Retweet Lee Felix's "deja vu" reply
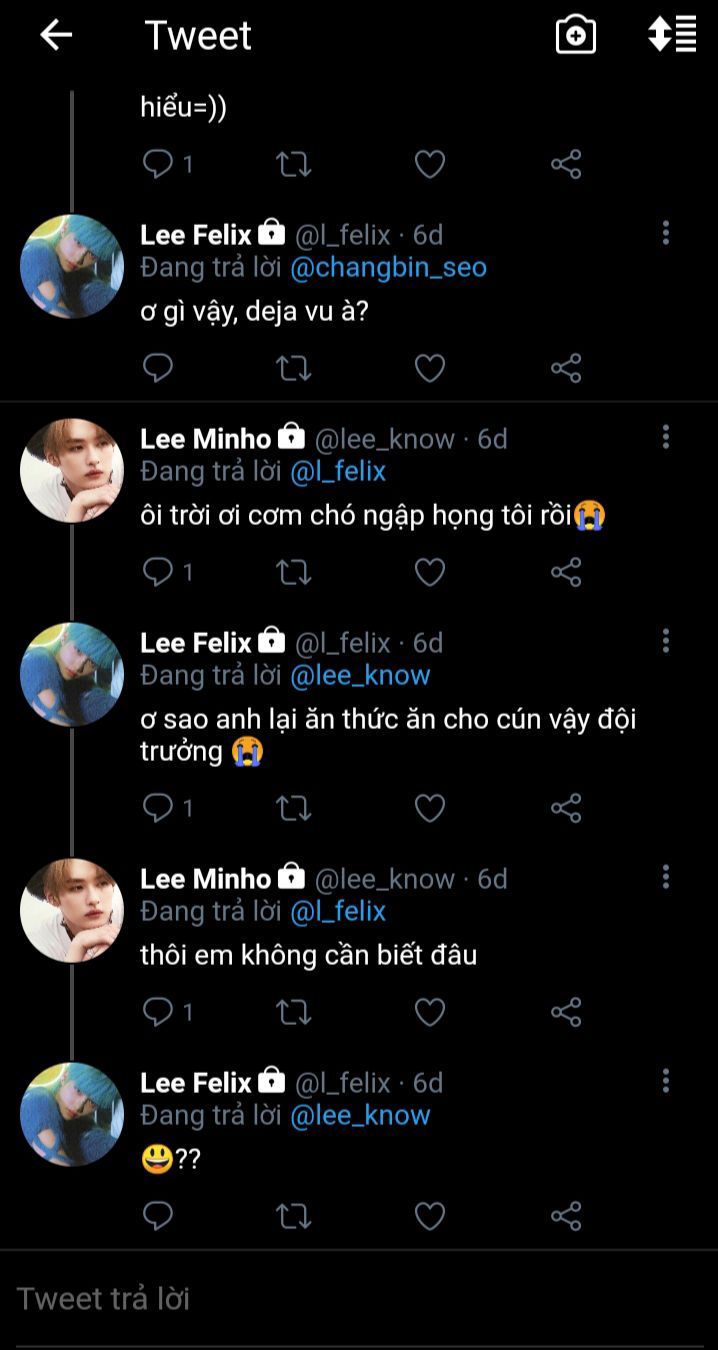This screenshot has width=718, height=1350. tap(293, 368)
